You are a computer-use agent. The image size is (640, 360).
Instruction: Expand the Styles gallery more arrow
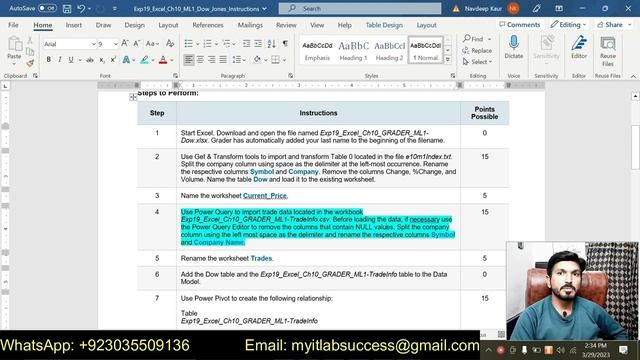tap(448, 60)
